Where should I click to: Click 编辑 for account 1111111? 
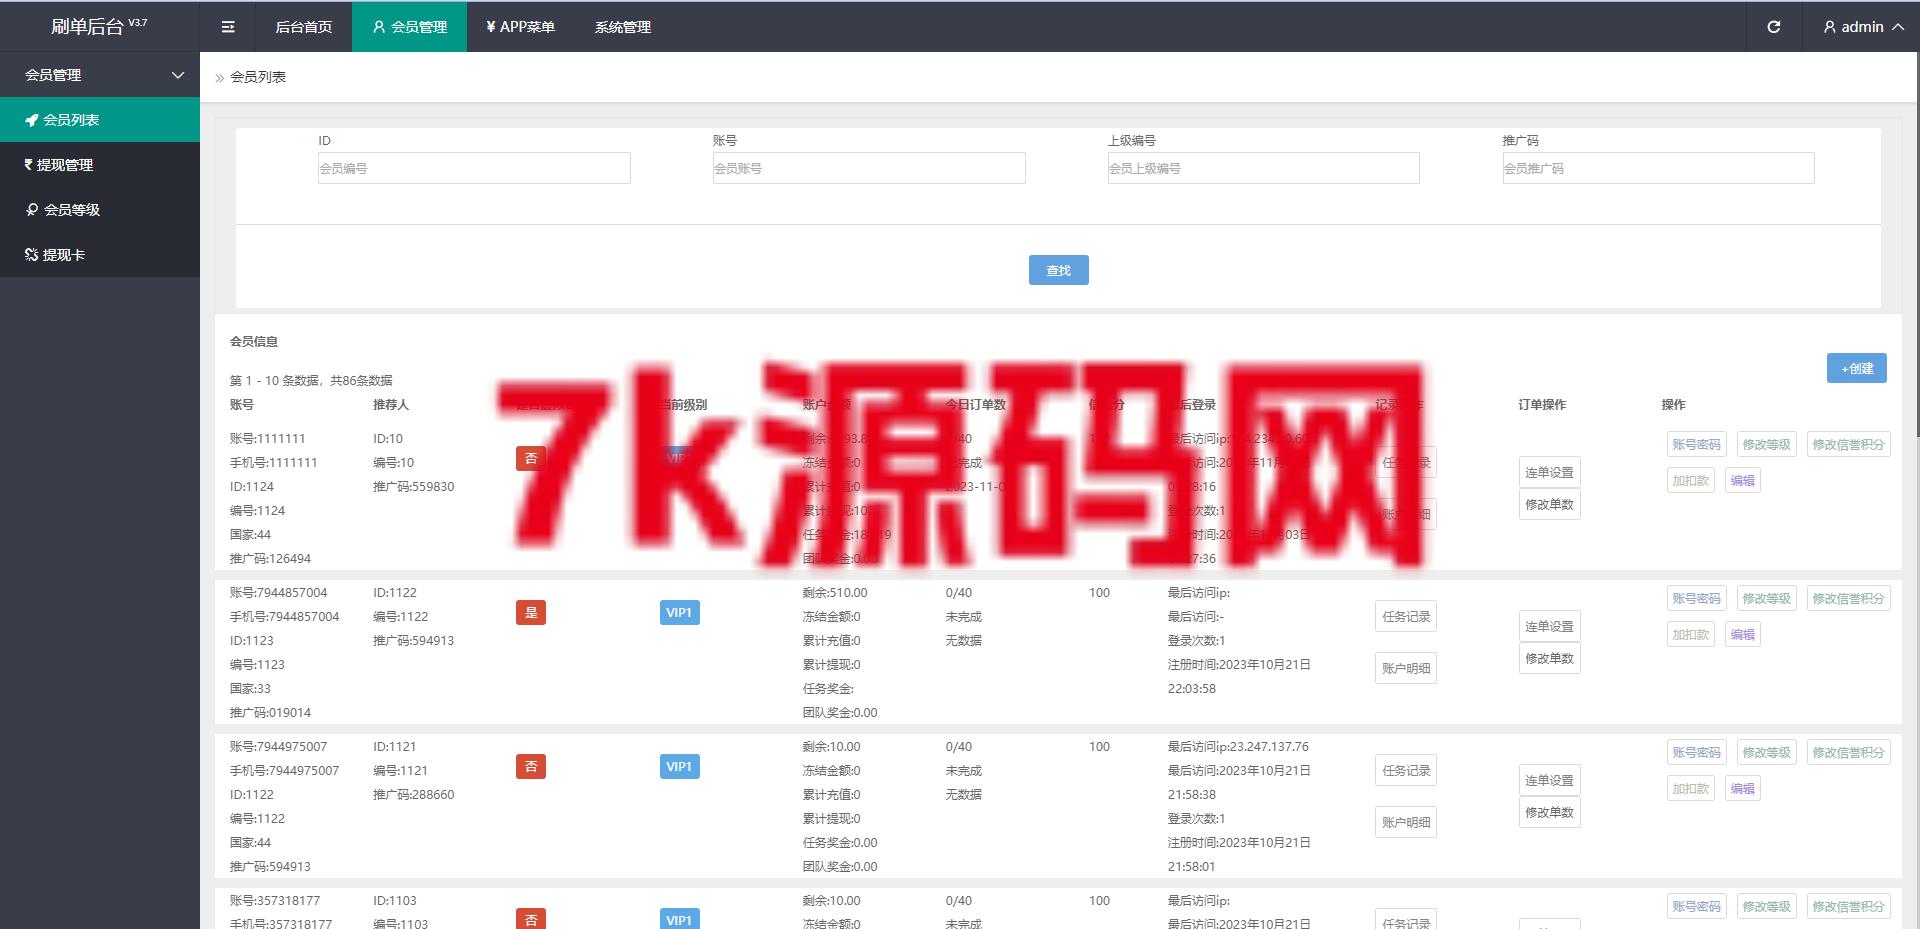coord(1743,480)
